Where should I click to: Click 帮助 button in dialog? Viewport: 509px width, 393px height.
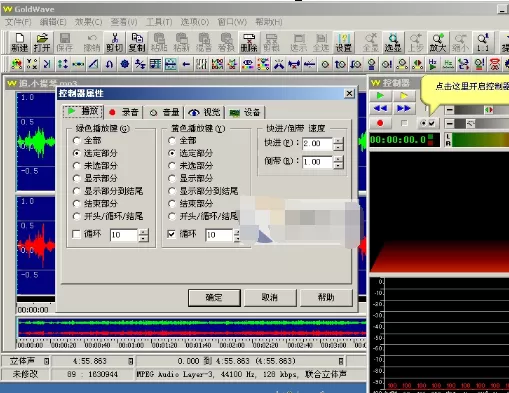[326, 297]
